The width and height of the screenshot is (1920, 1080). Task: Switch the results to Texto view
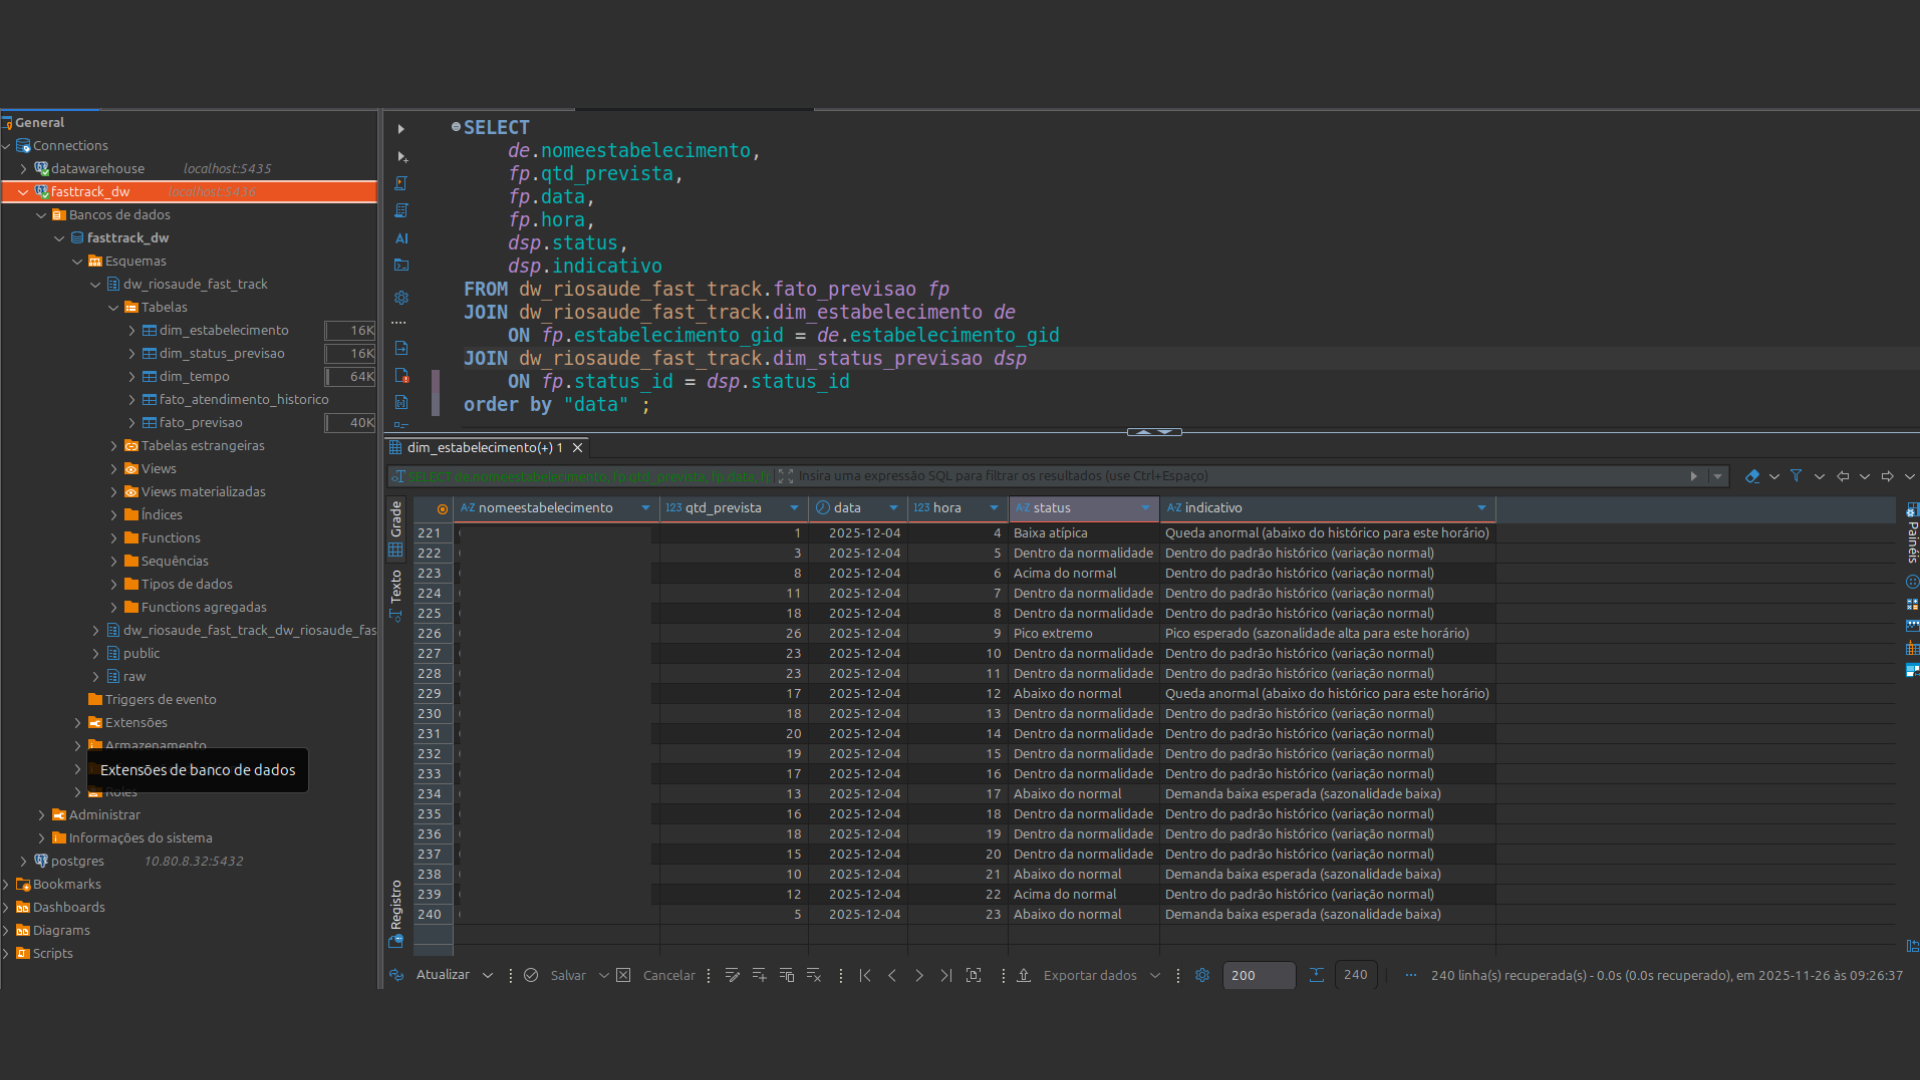pos(397,587)
